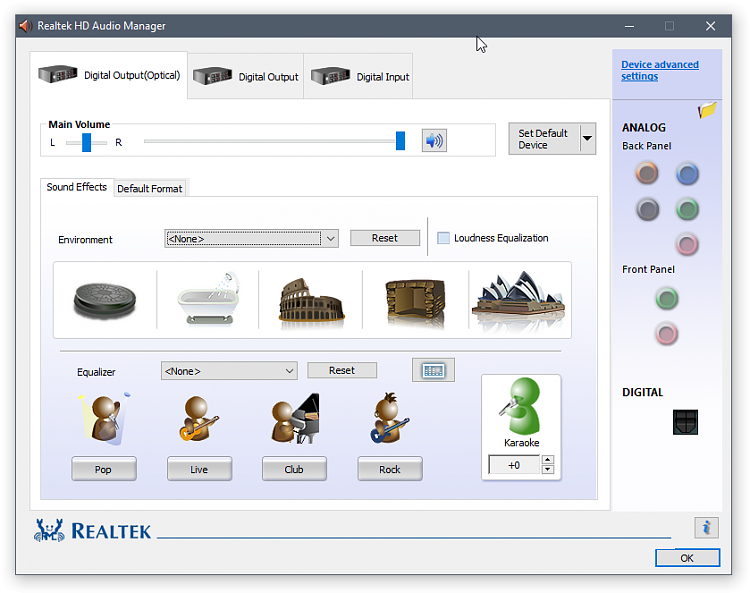This screenshot has height=593, width=750.
Task: Click the orange back panel jack
Action: (647, 174)
